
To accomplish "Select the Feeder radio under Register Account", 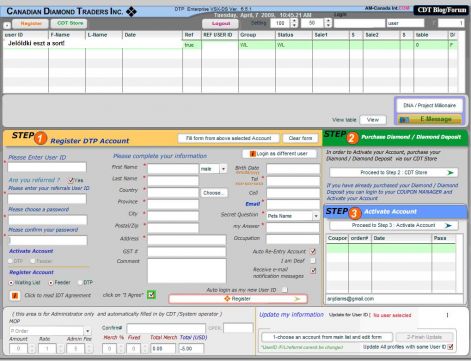I will click(51, 283).
